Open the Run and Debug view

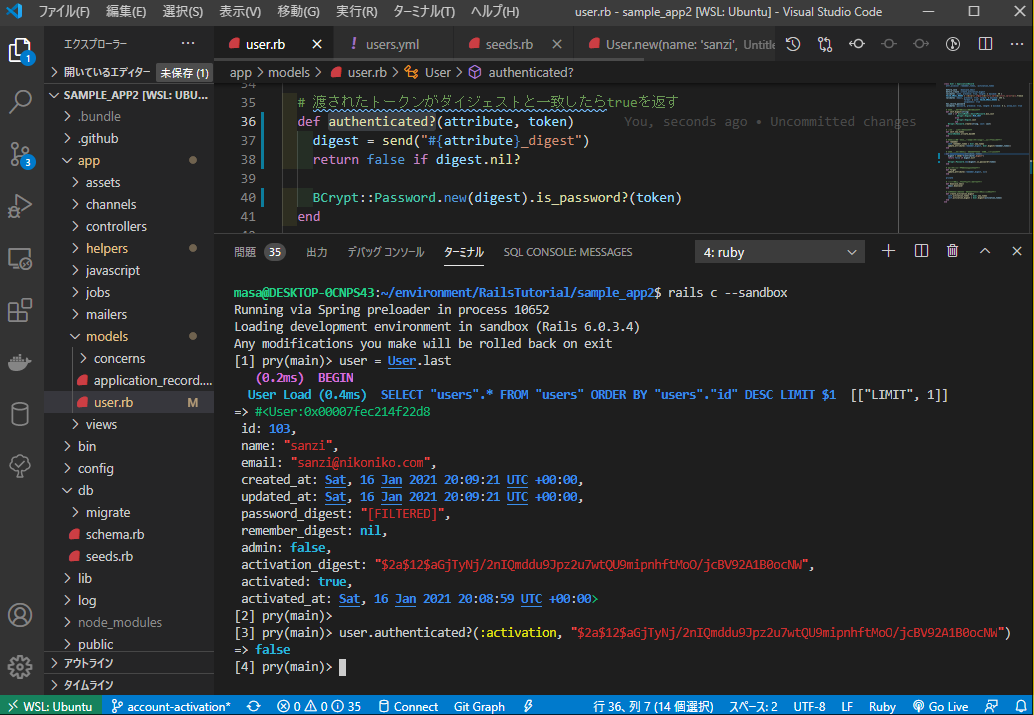21,206
